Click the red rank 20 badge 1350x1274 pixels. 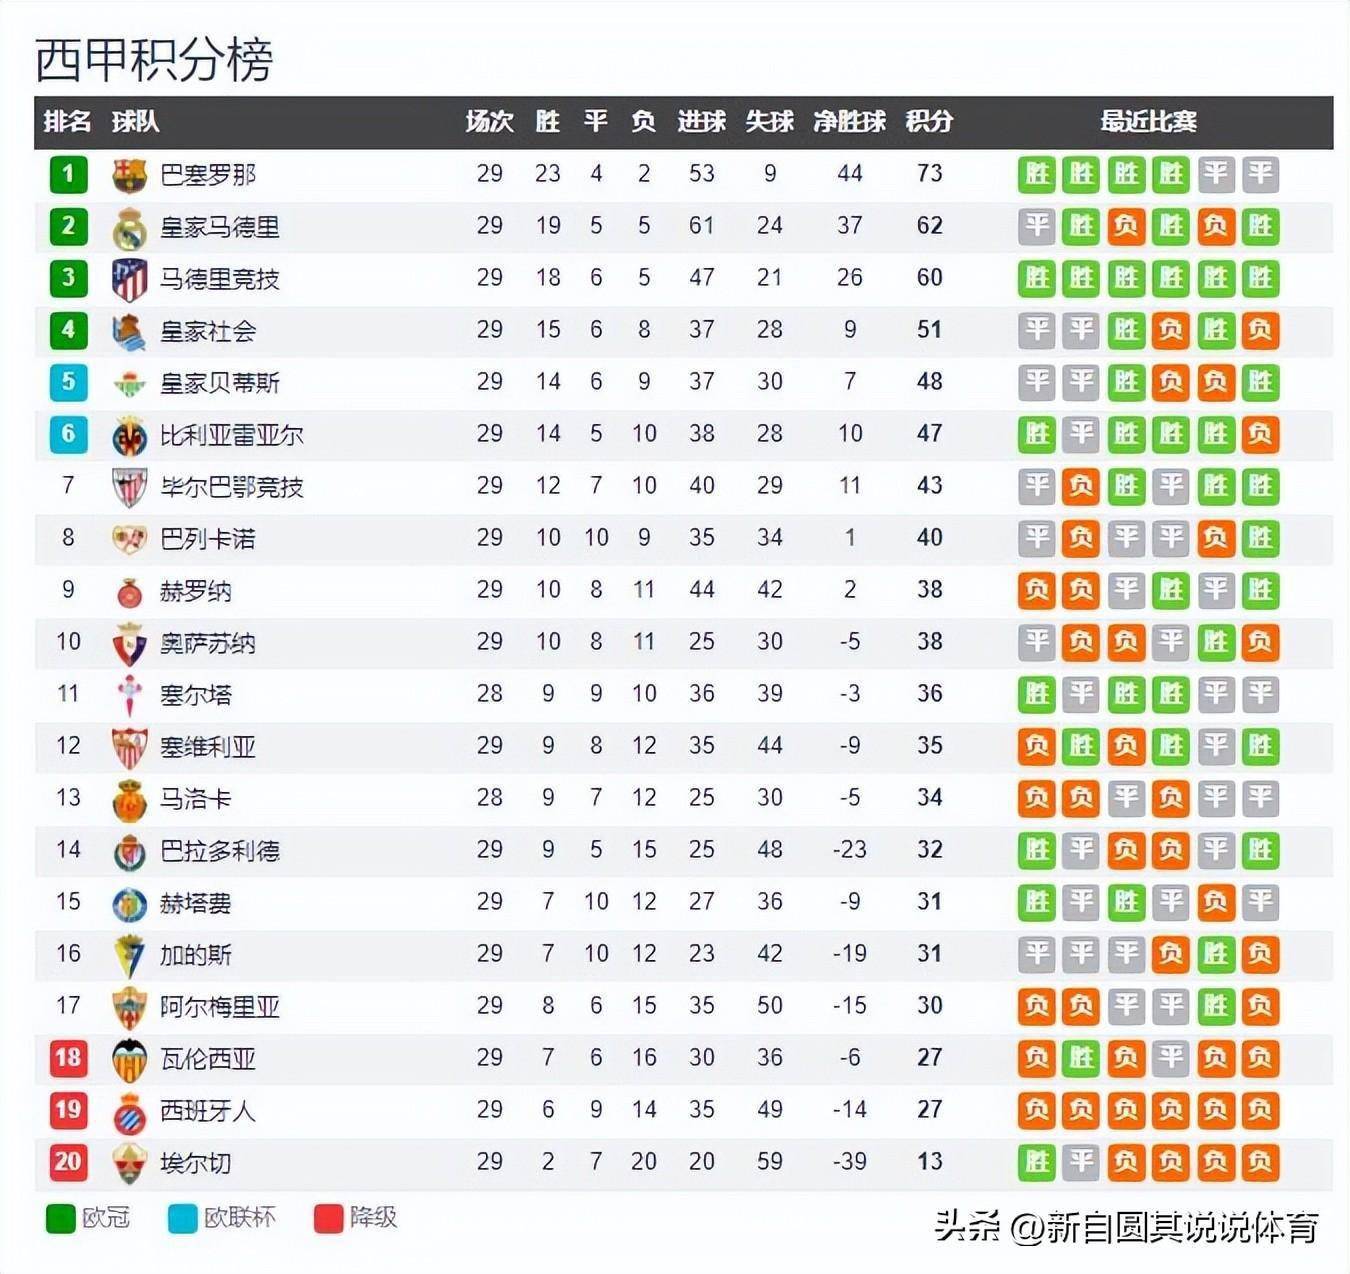coord(68,1161)
